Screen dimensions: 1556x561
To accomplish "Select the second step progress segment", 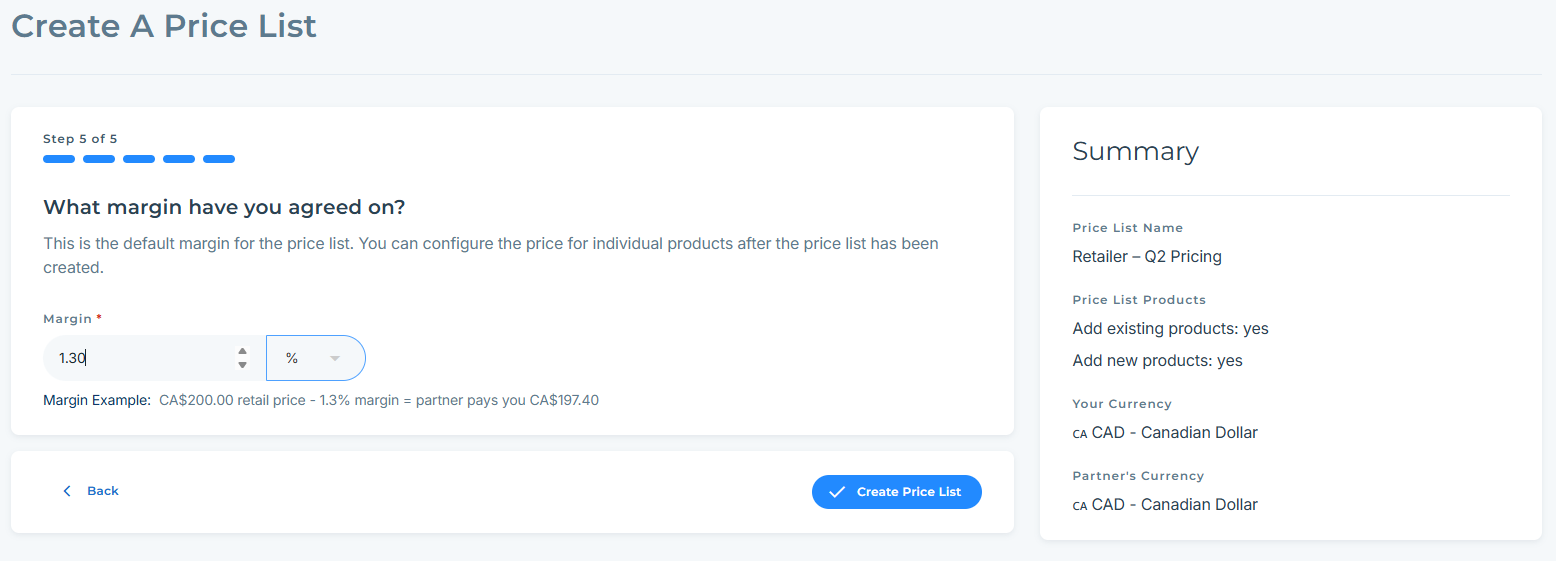I will pos(99,159).
